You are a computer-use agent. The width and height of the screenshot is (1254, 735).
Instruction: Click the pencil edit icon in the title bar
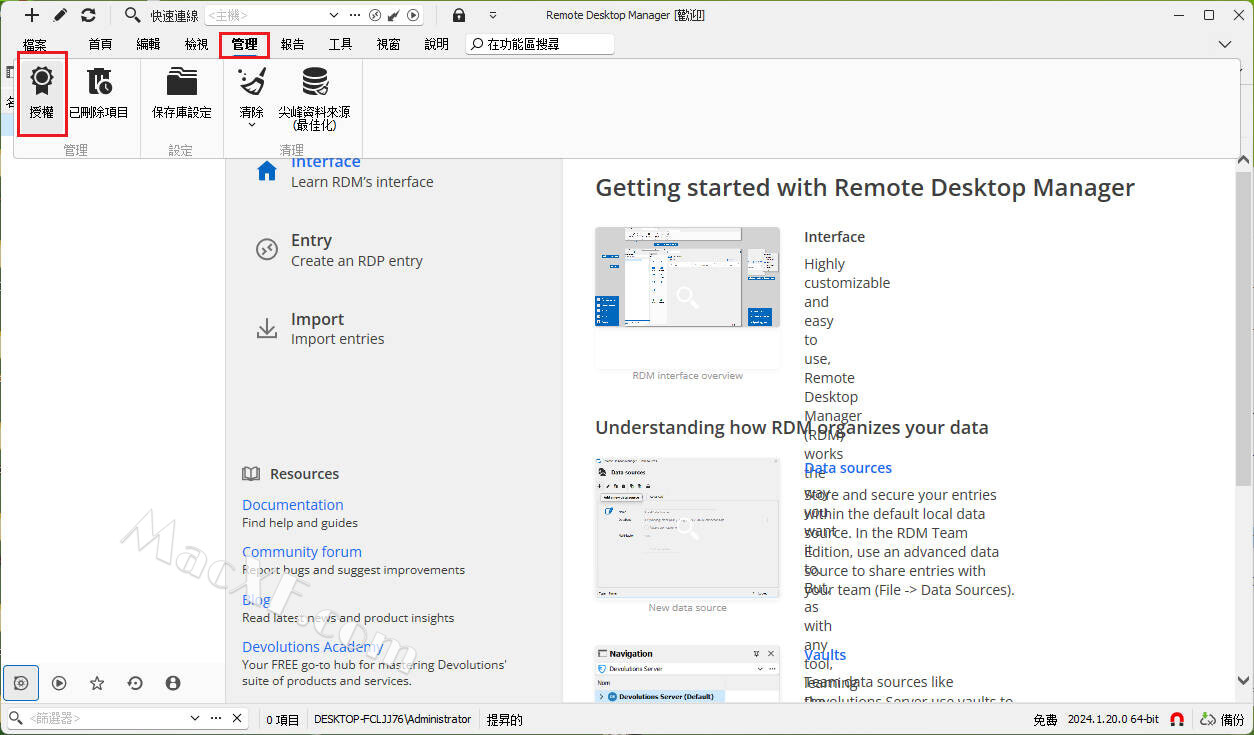(60, 15)
